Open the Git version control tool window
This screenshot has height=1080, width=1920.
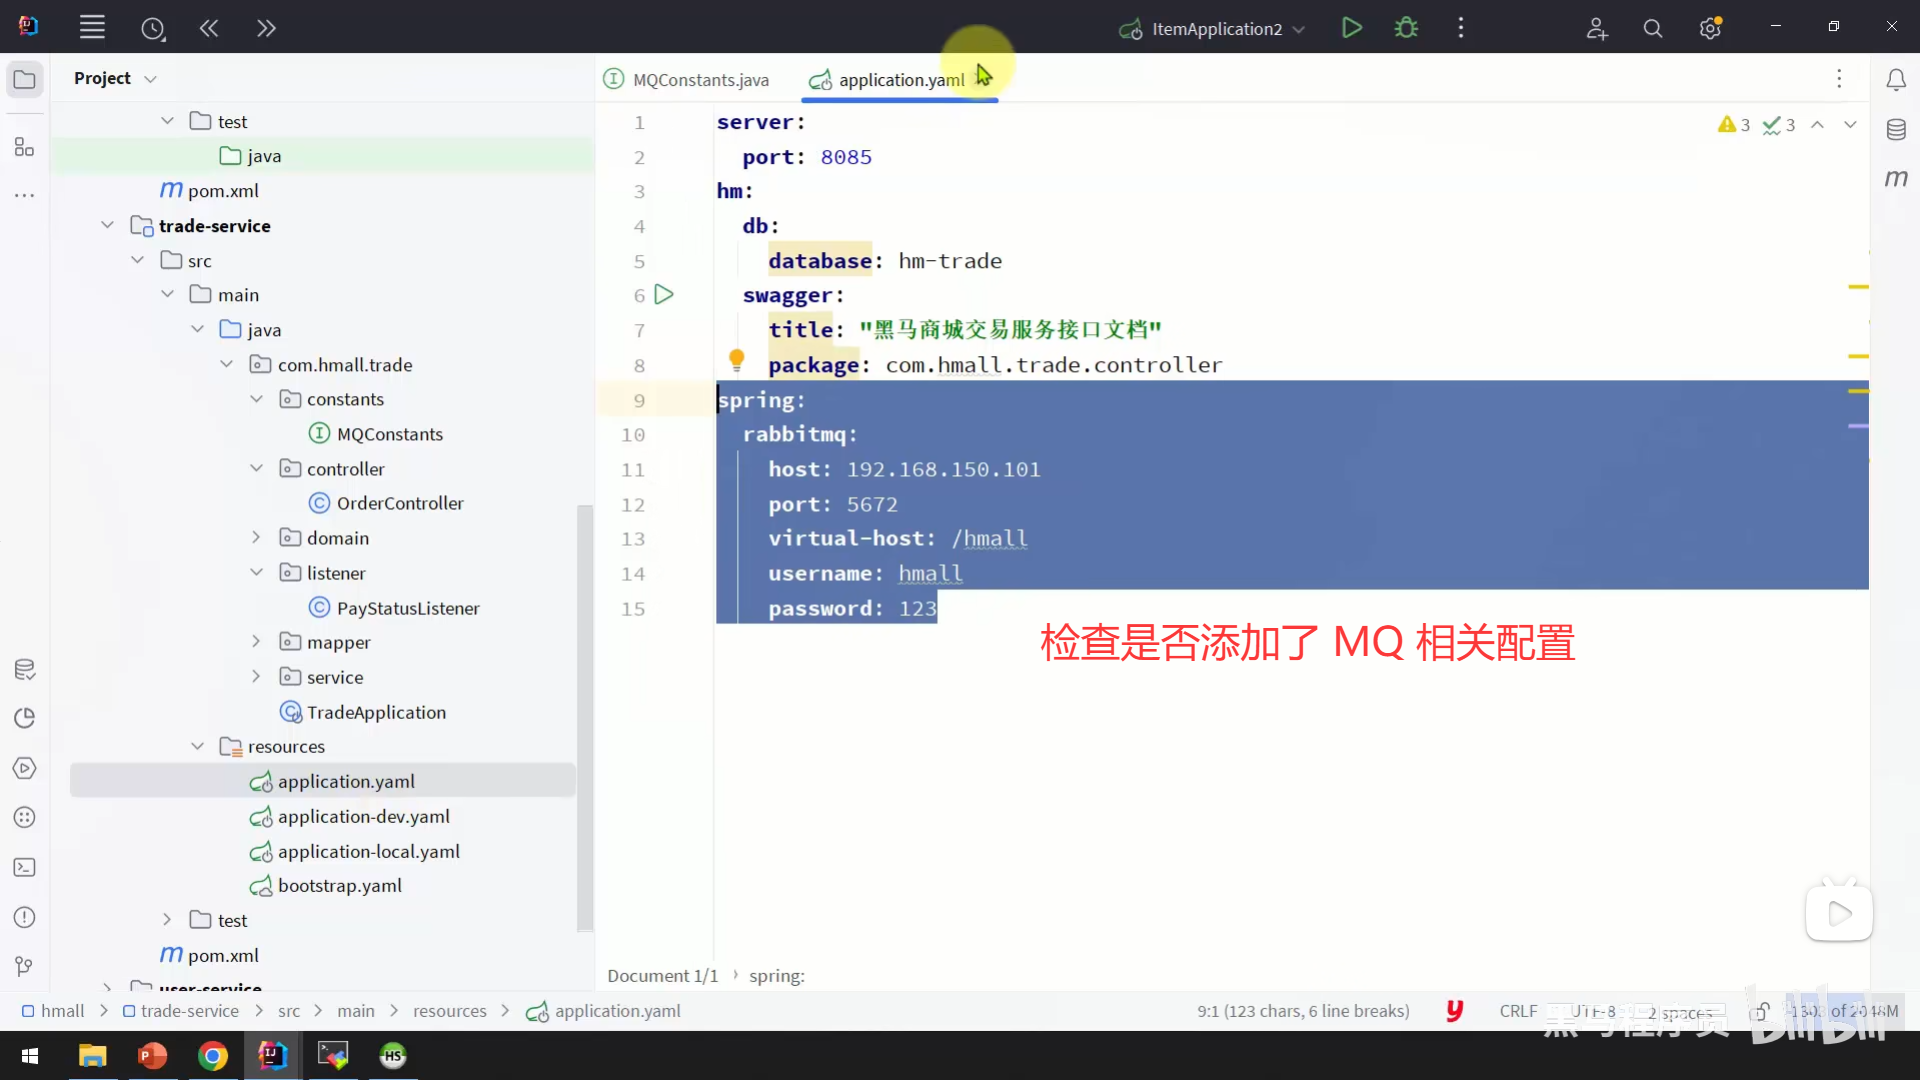pyautogui.click(x=24, y=966)
